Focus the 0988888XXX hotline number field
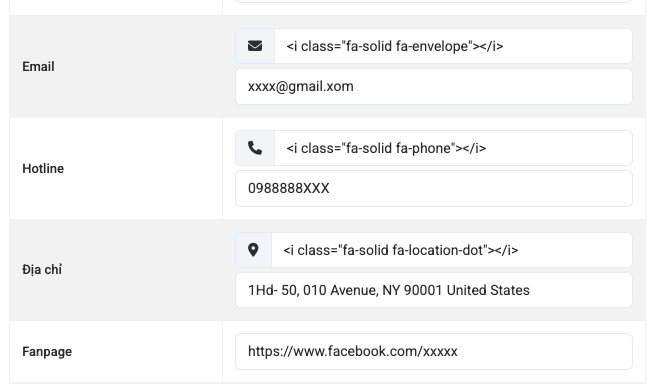The image size is (657, 384). pyautogui.click(x=434, y=189)
